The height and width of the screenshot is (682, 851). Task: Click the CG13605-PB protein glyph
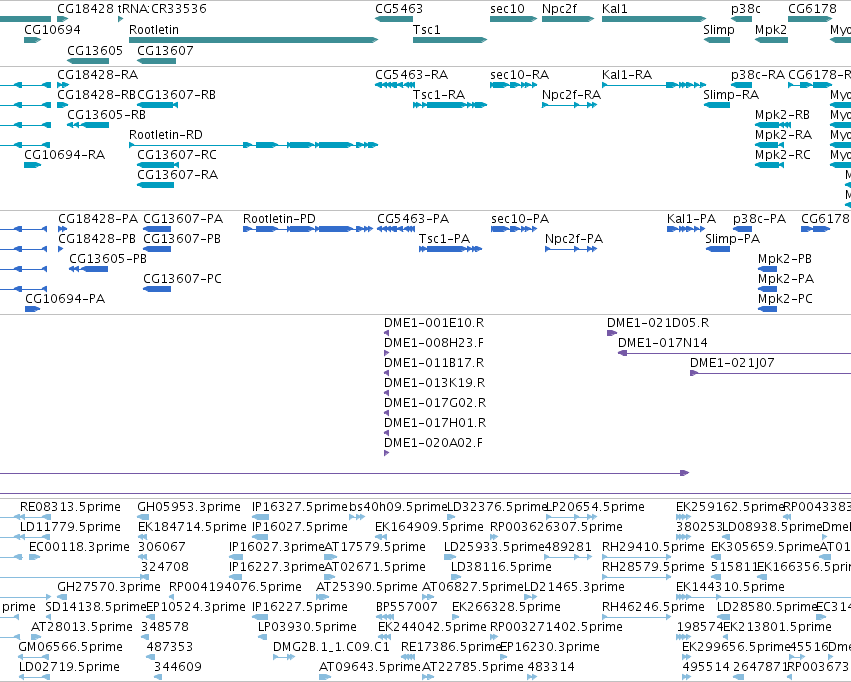88,269
